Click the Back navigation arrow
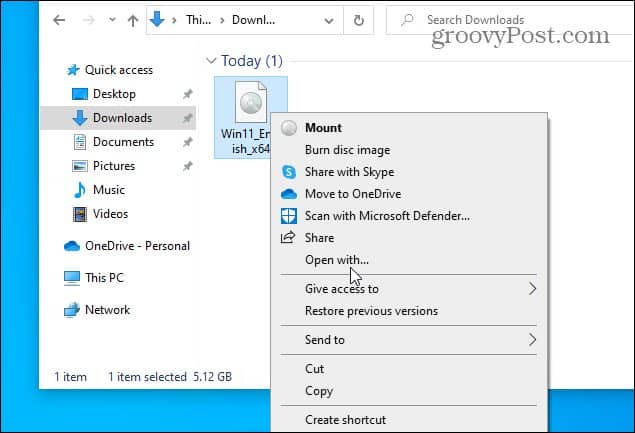Image resolution: width=635 pixels, height=433 pixels. tap(61, 20)
